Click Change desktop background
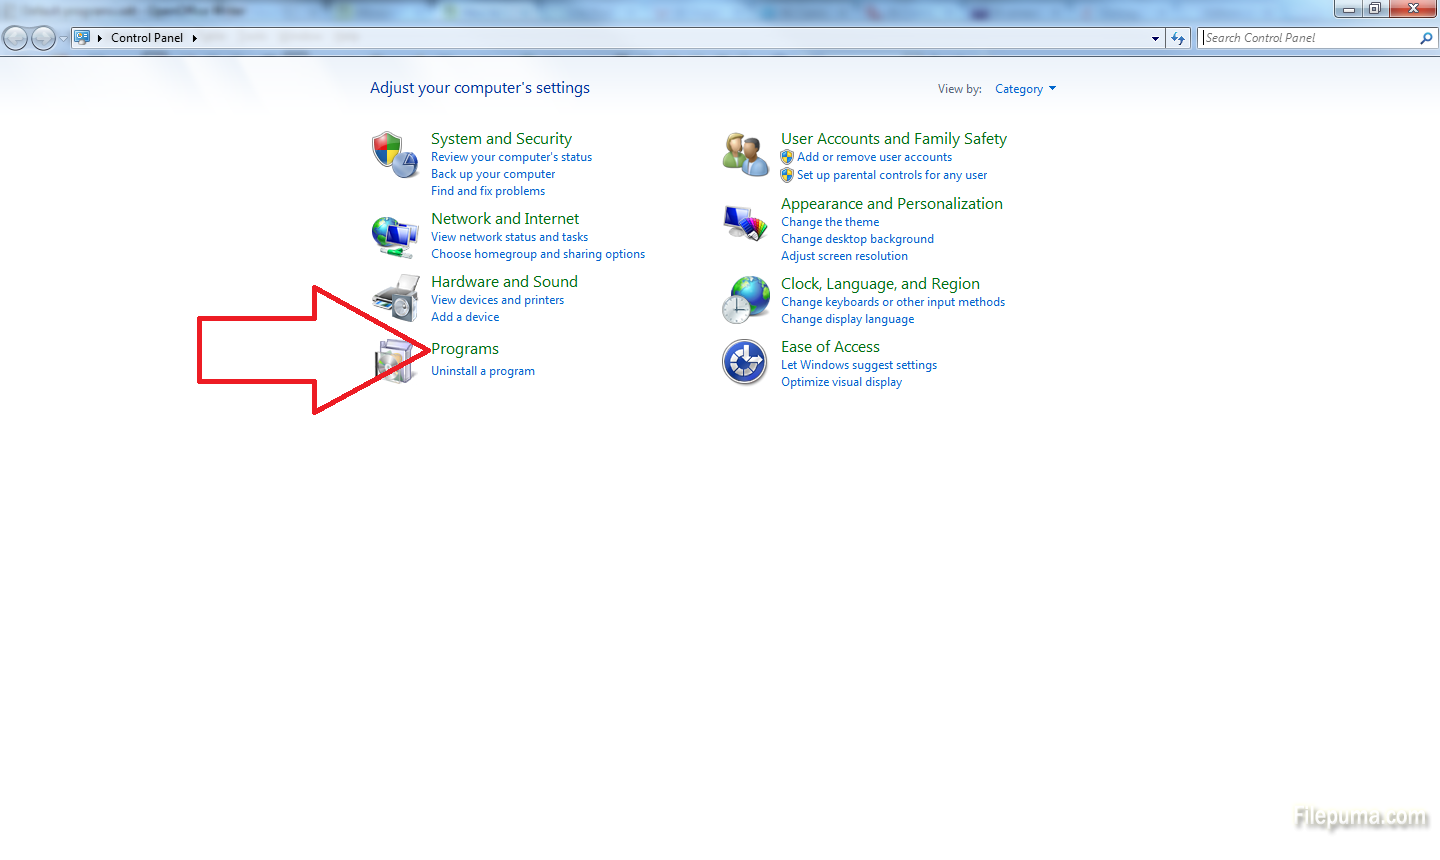 (857, 238)
